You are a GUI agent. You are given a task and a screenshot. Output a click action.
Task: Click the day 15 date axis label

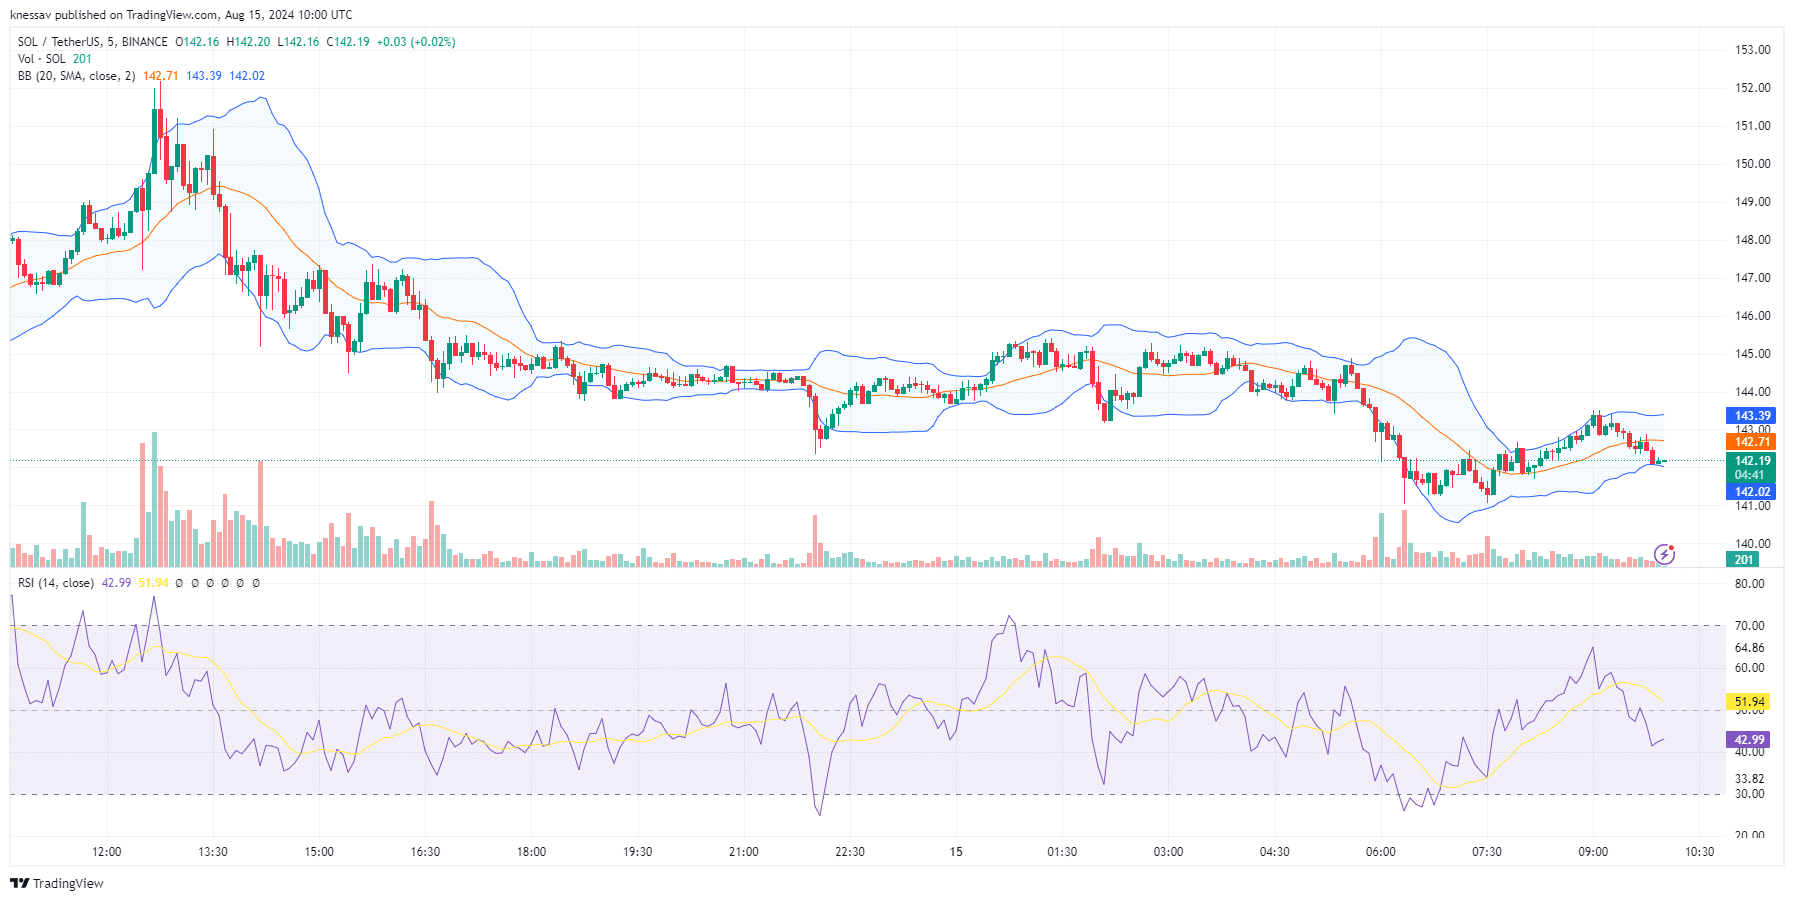point(956,852)
